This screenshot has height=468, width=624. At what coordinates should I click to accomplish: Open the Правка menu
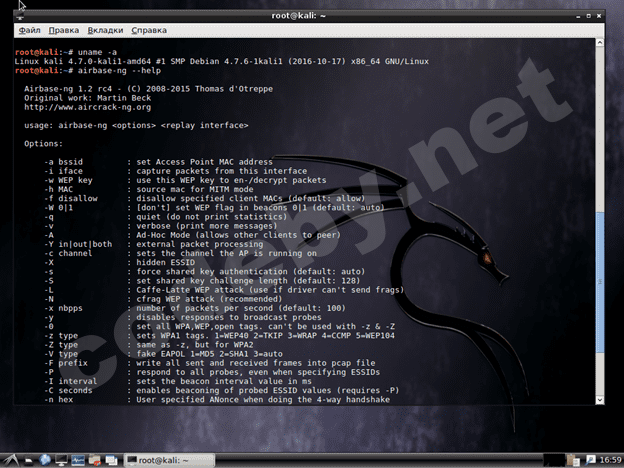64,30
